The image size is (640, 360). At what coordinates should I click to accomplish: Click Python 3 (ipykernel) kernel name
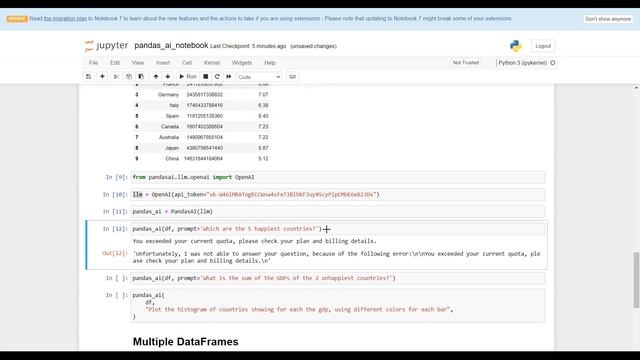click(522, 63)
